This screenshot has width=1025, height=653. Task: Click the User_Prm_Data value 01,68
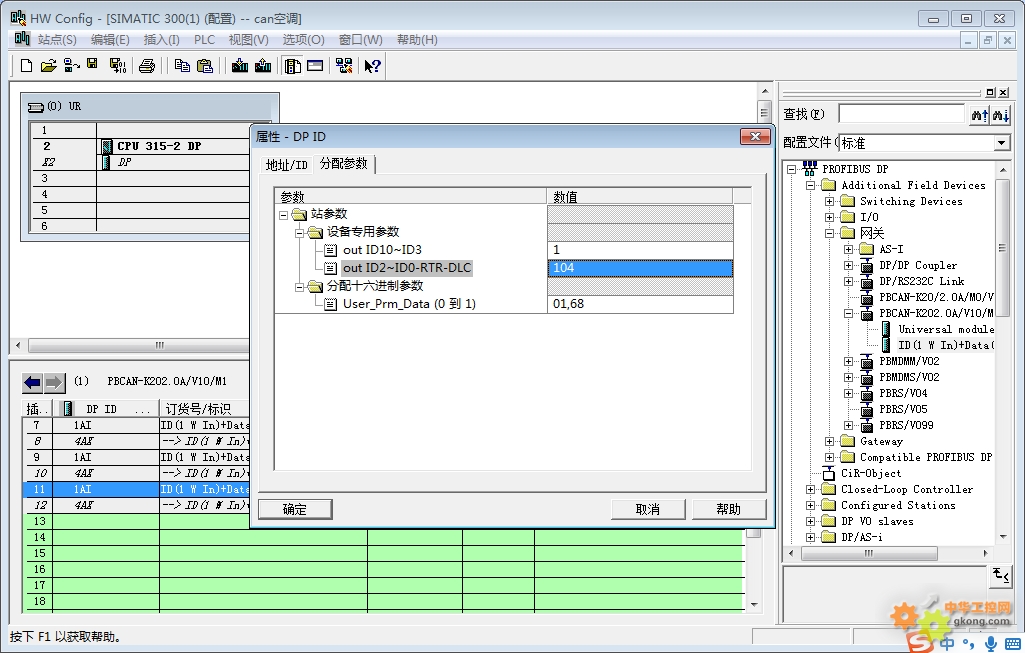640,305
